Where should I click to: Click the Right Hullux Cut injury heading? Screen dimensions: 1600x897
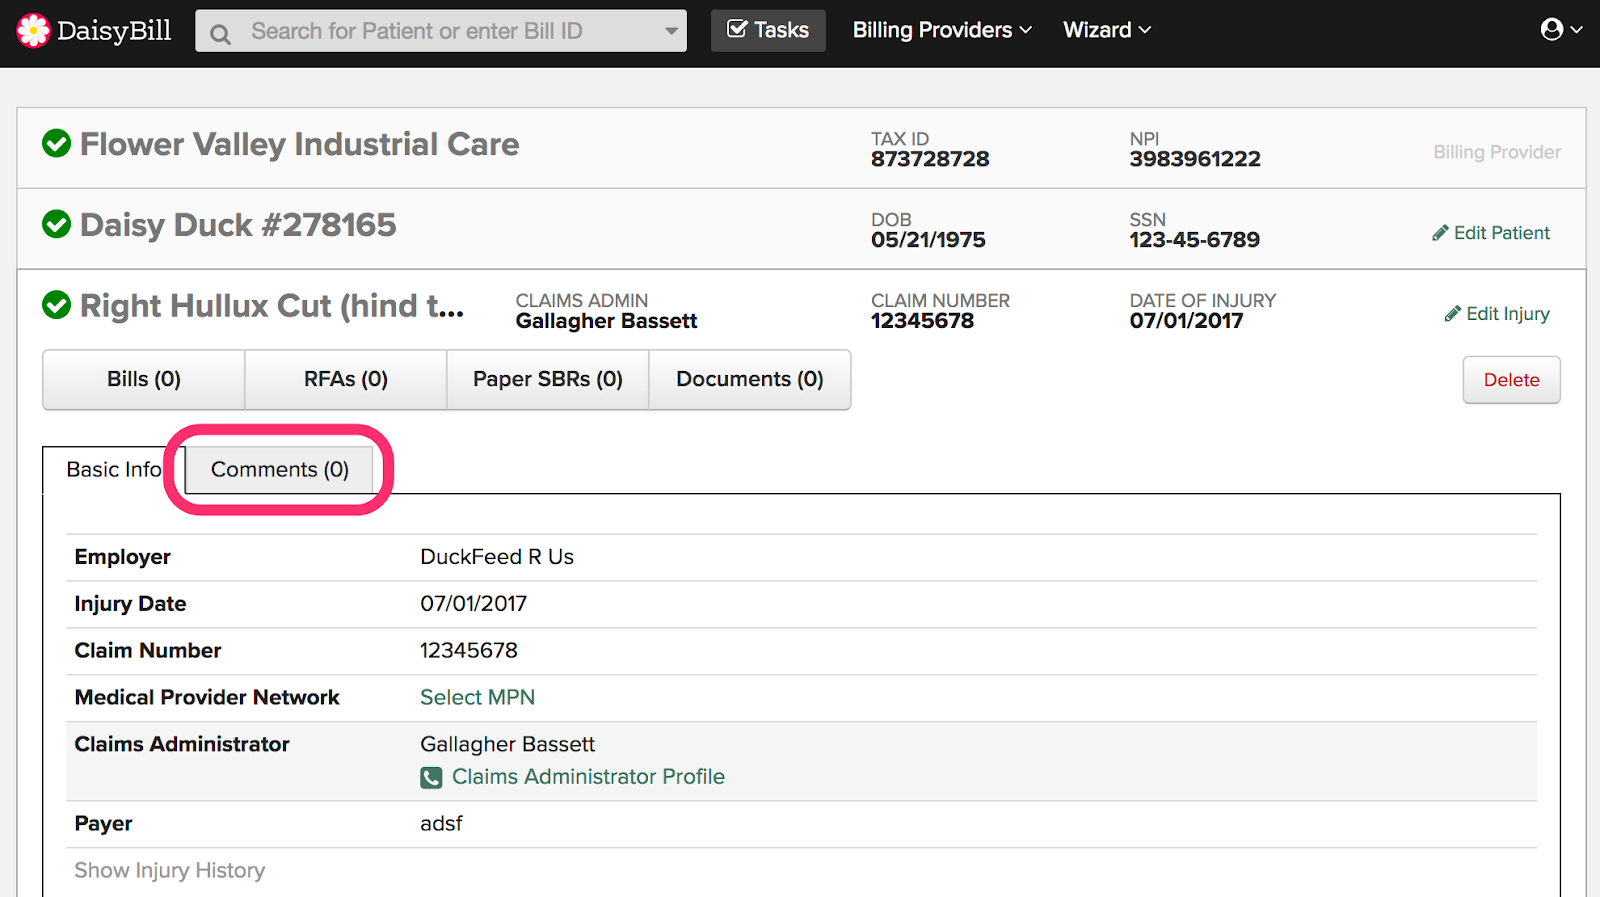pyautogui.click(x=272, y=306)
